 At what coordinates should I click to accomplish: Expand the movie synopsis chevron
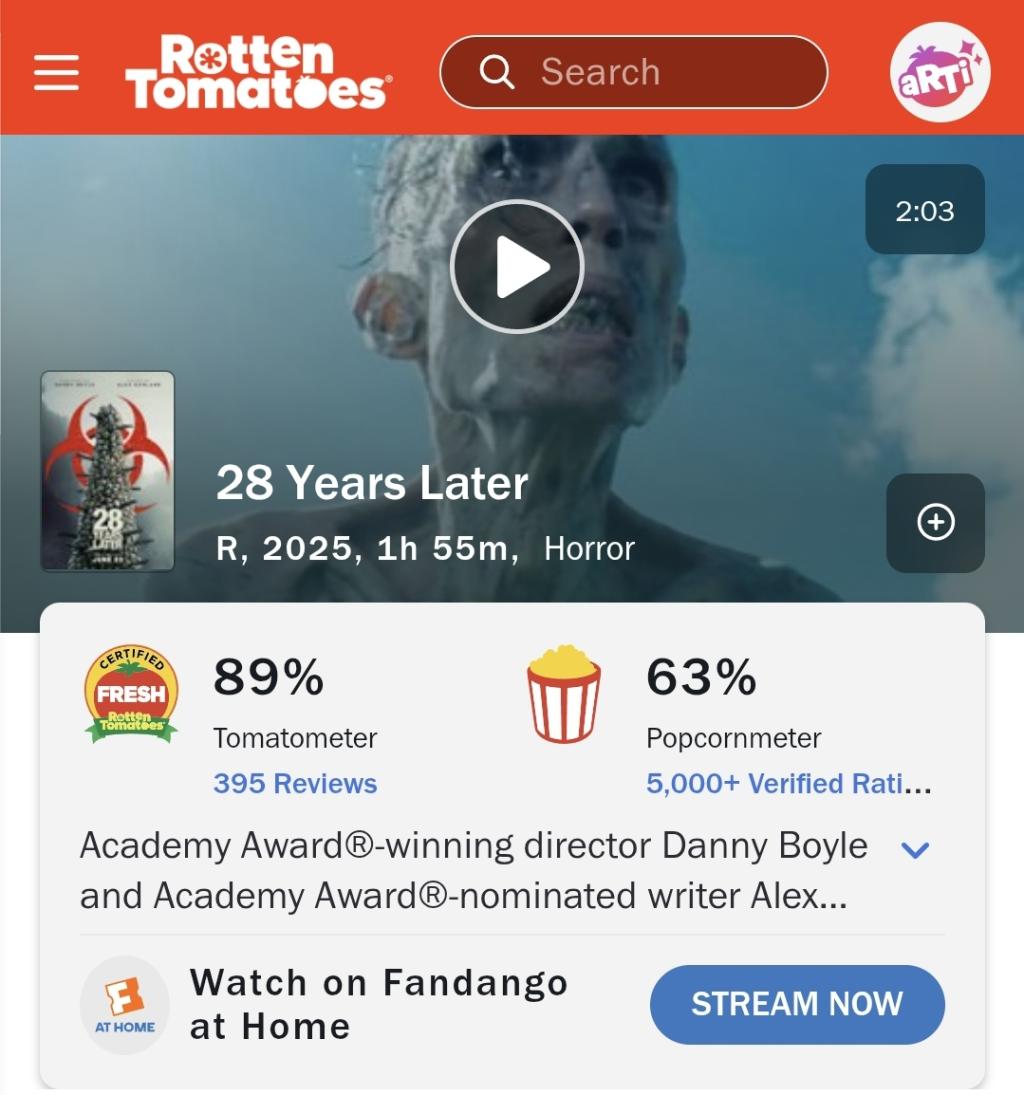pos(915,850)
